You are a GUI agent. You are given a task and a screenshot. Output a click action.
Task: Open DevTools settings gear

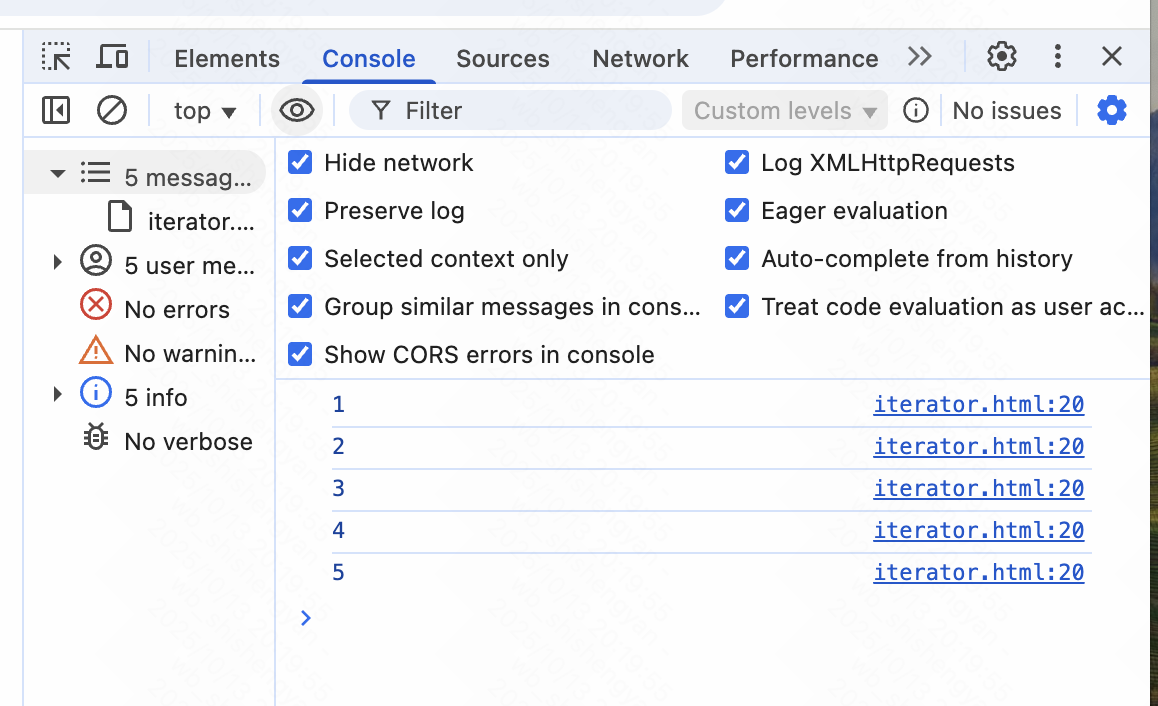(1001, 57)
